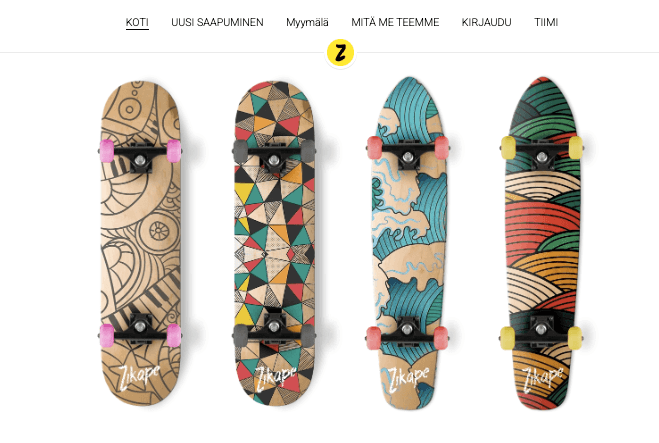Image resolution: width=659 pixels, height=443 pixels.
Task: Click Zikape logo on the triangle-pattern skateboard
Action: coord(275,378)
